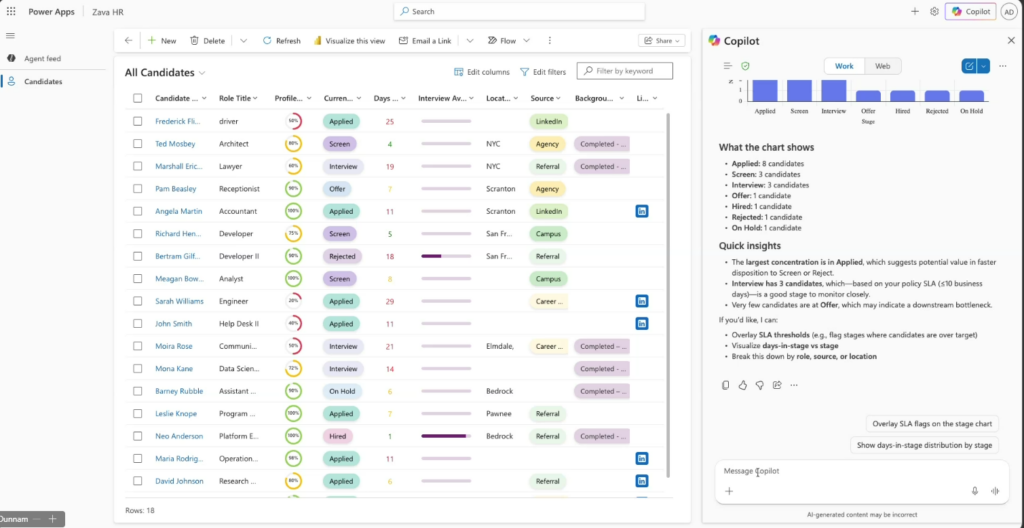Click the thumbs up icon on Copilot response

point(742,385)
